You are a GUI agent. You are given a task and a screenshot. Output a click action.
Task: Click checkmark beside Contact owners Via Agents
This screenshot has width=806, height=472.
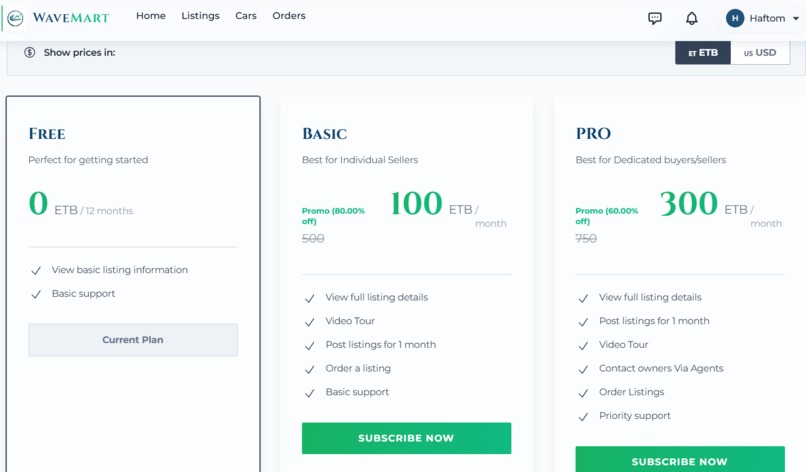(583, 369)
